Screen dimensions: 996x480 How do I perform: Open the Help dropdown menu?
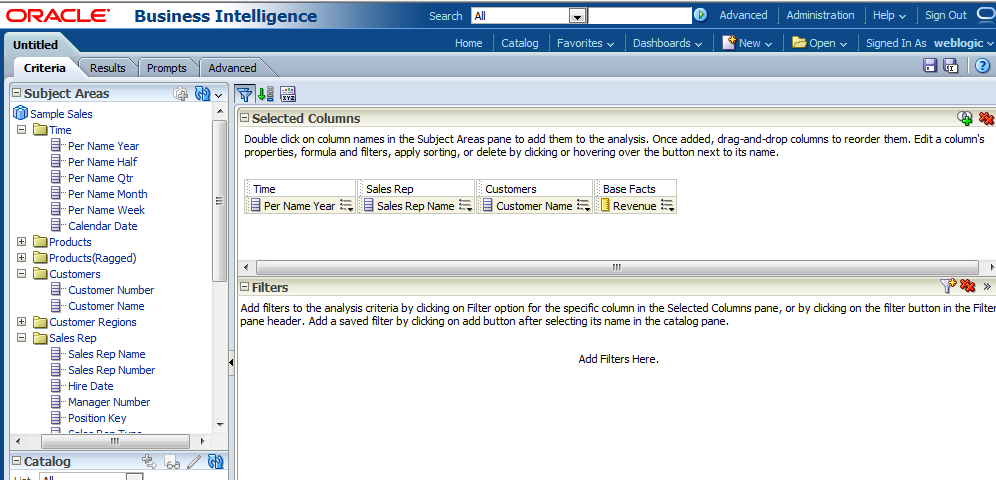pyautogui.click(x=889, y=15)
